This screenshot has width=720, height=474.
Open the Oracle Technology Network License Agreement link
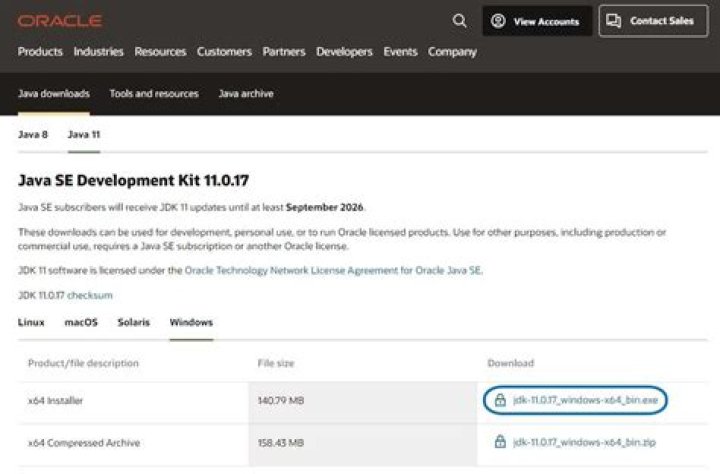[x=333, y=271]
